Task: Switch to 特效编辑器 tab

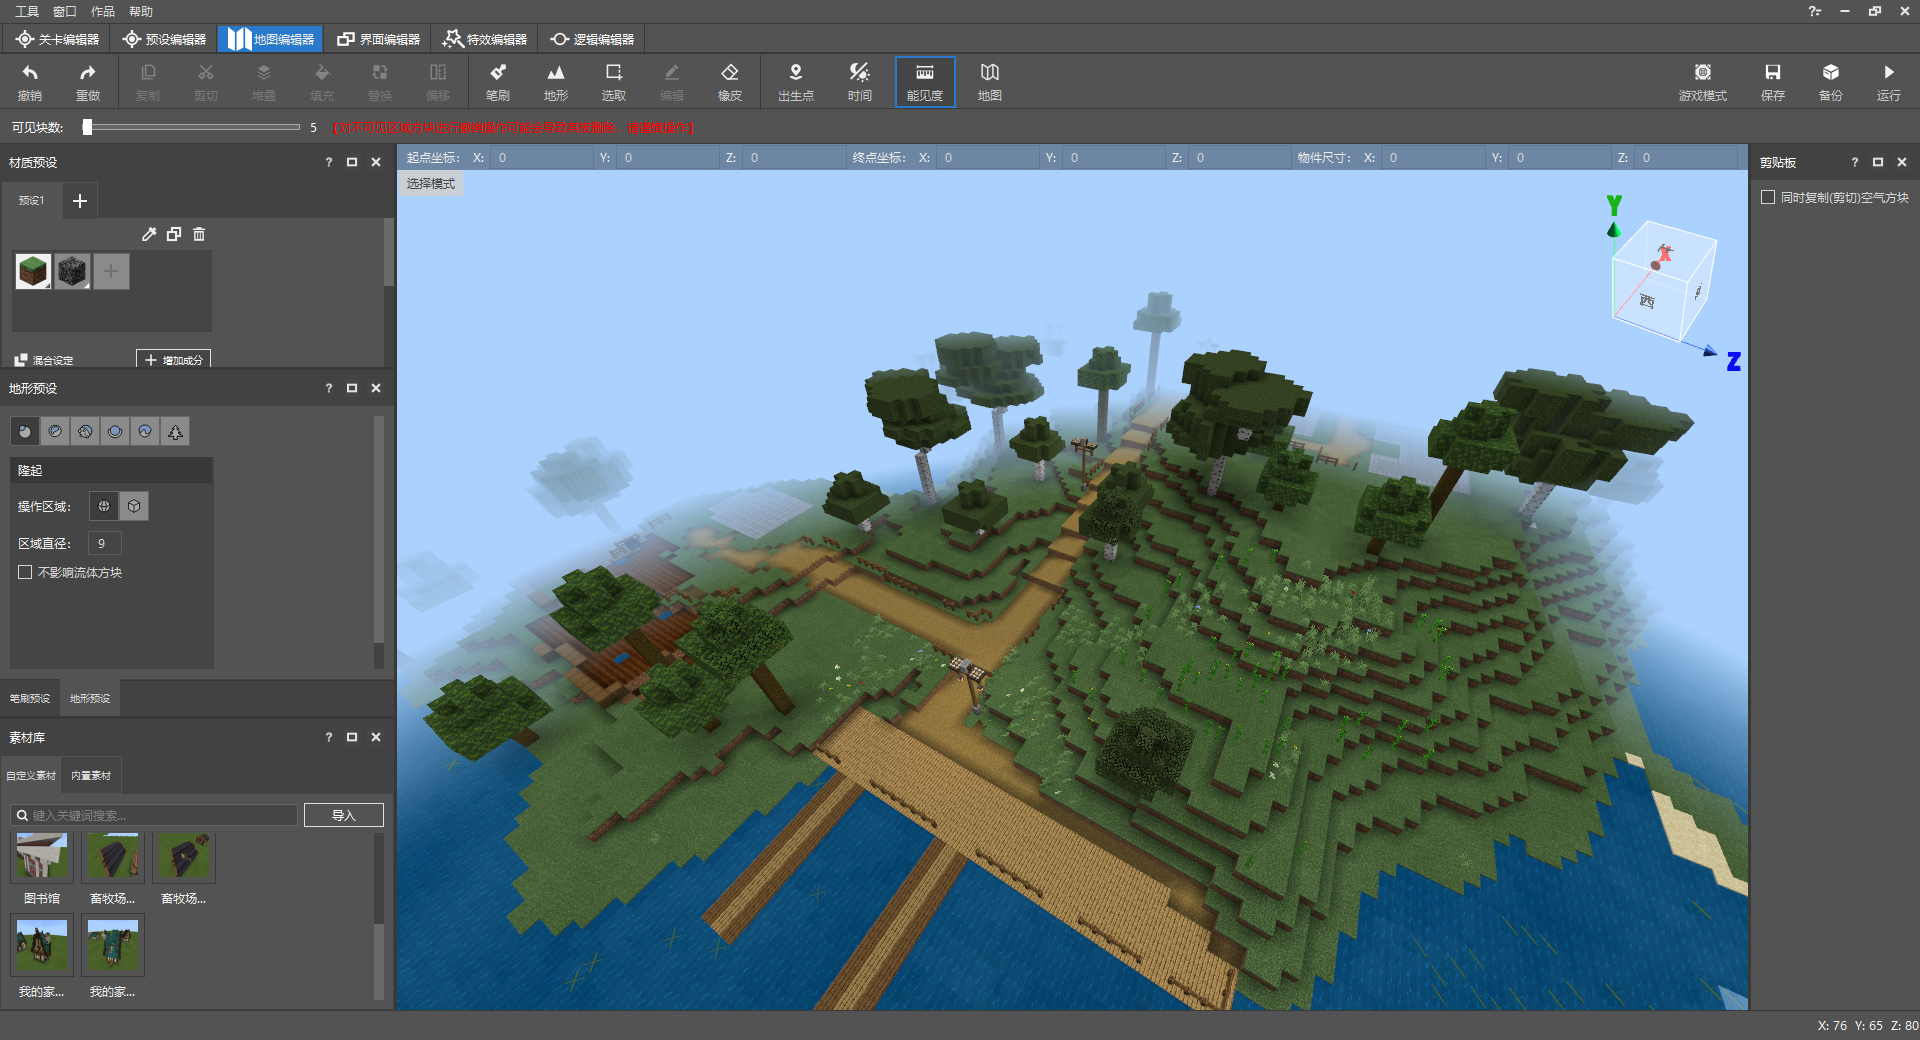Action: point(485,39)
